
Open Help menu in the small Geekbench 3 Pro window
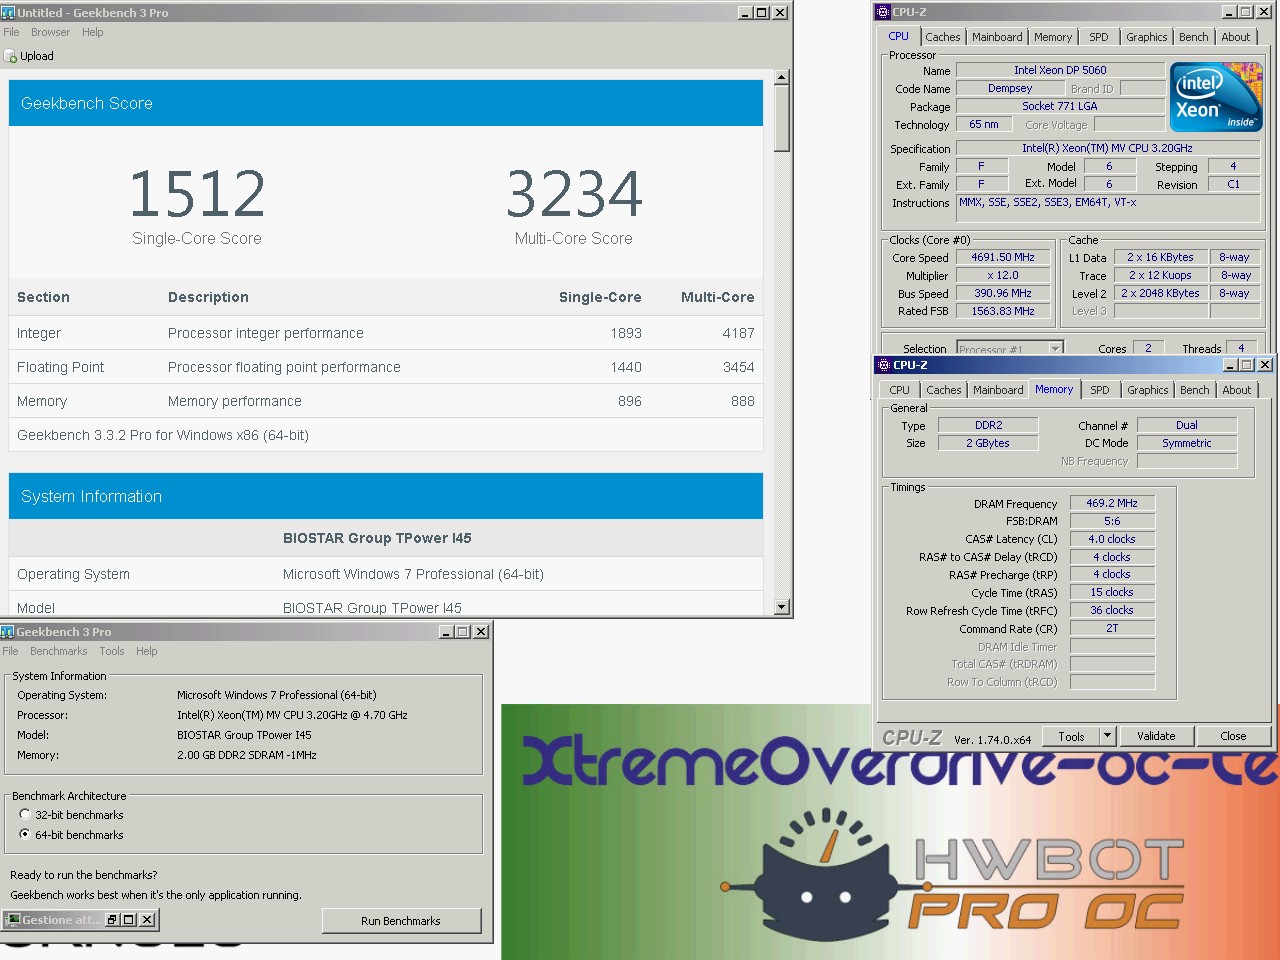tap(146, 651)
